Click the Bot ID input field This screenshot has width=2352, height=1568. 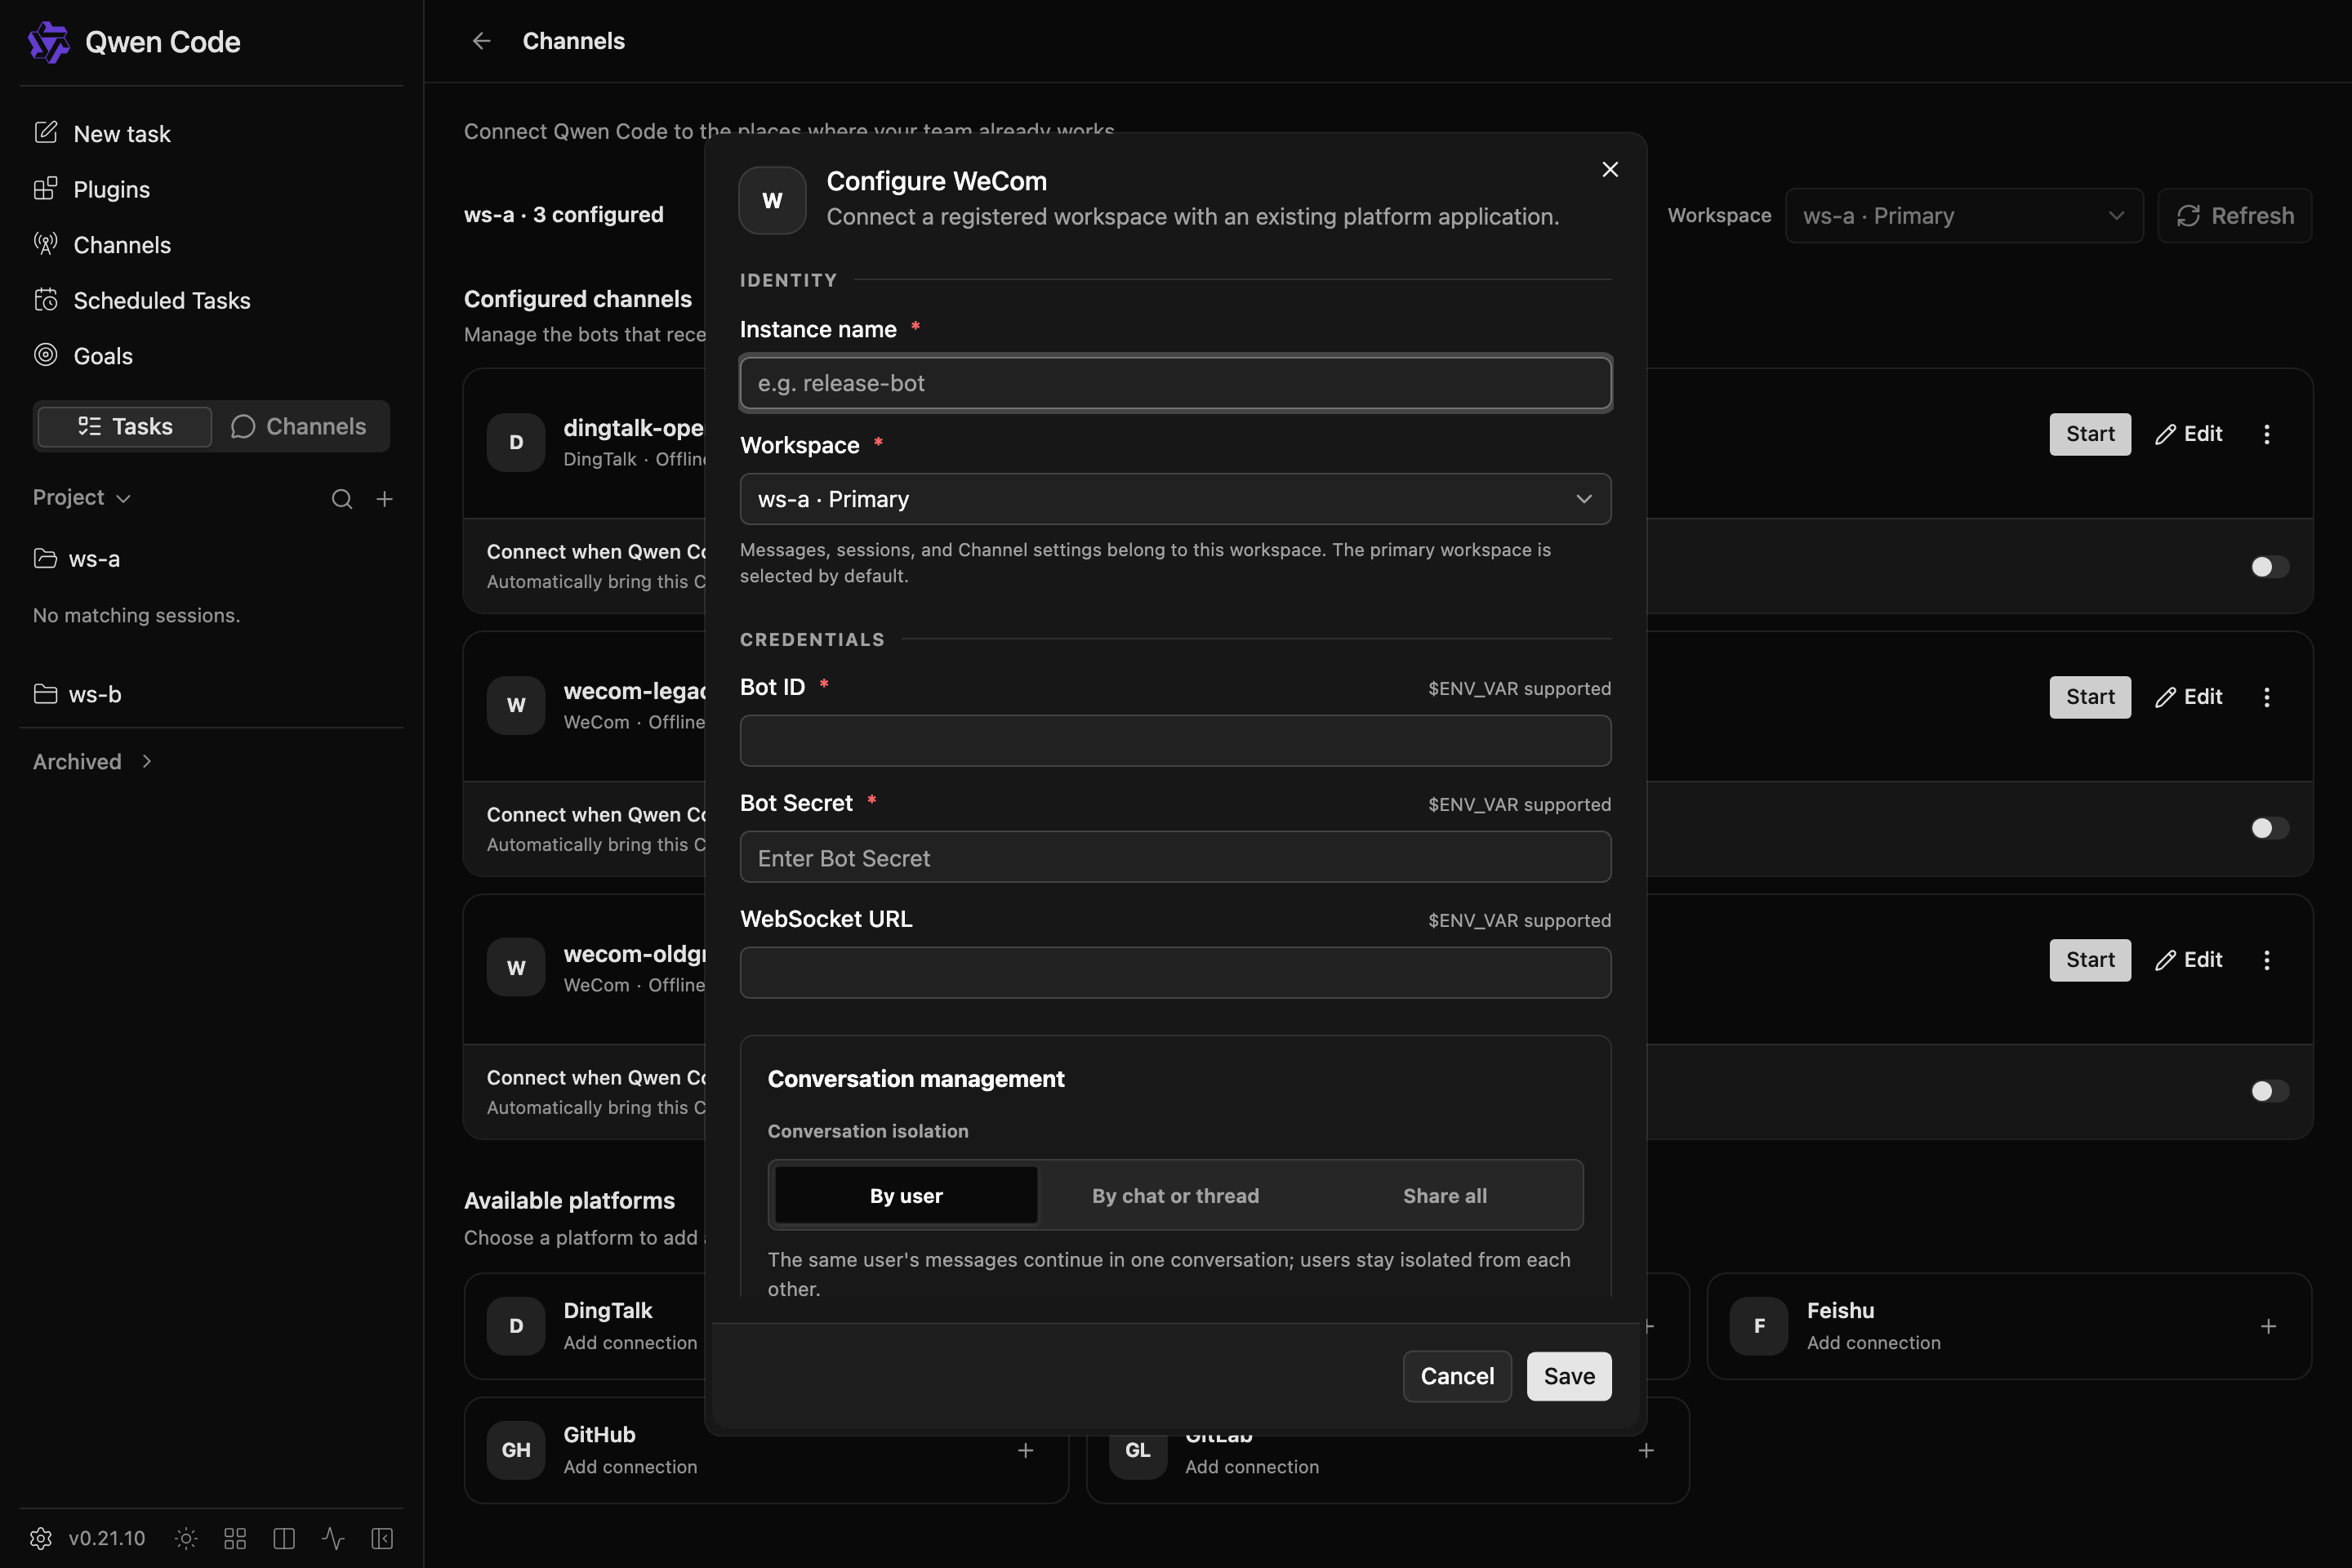point(1175,741)
